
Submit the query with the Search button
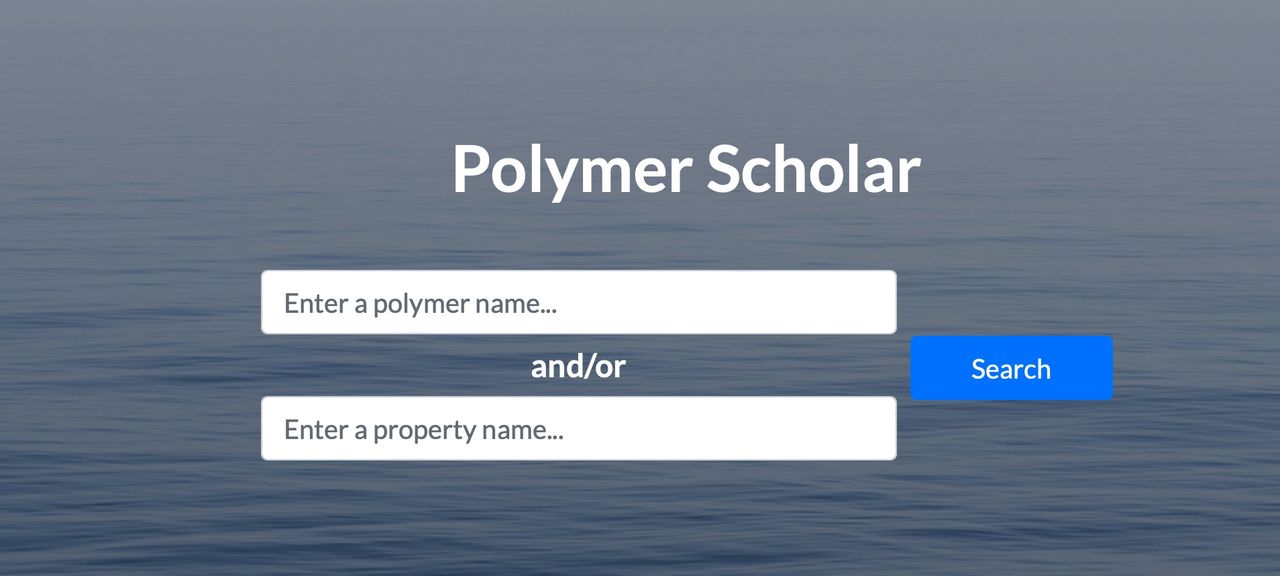[x=1011, y=368]
